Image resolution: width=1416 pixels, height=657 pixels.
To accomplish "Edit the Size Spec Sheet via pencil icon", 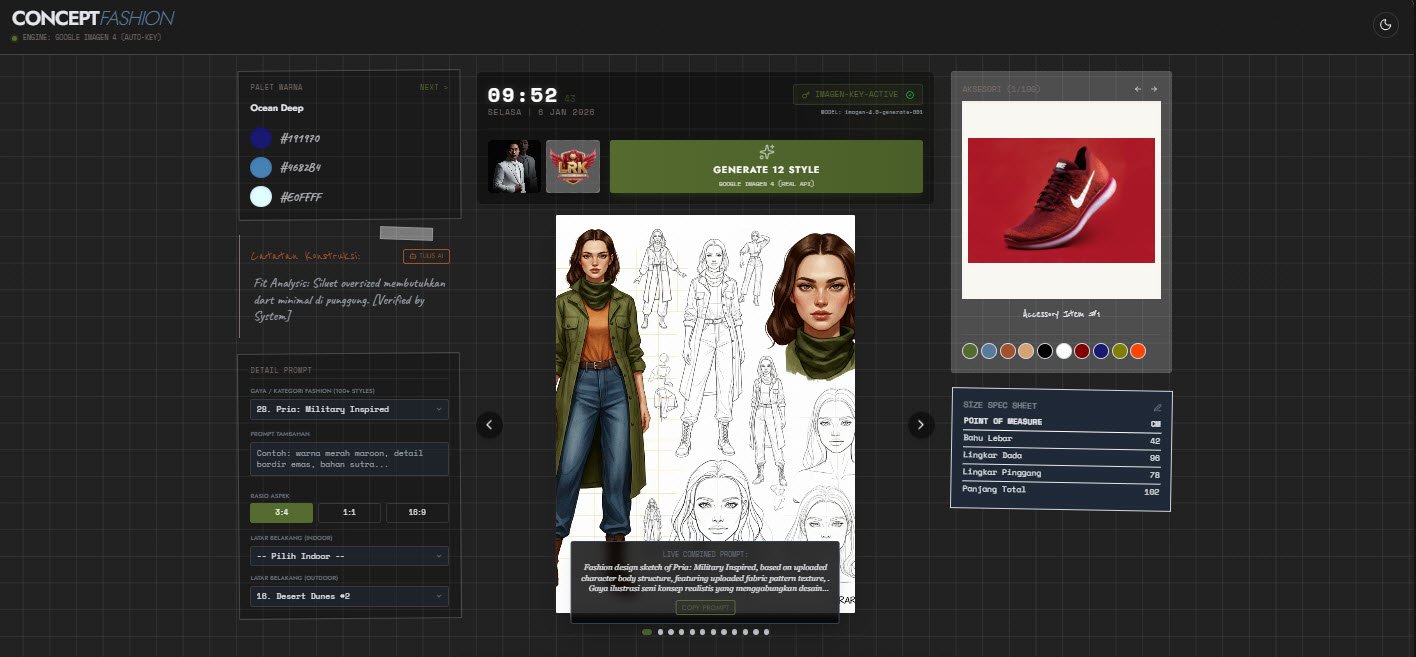I will point(1157,407).
